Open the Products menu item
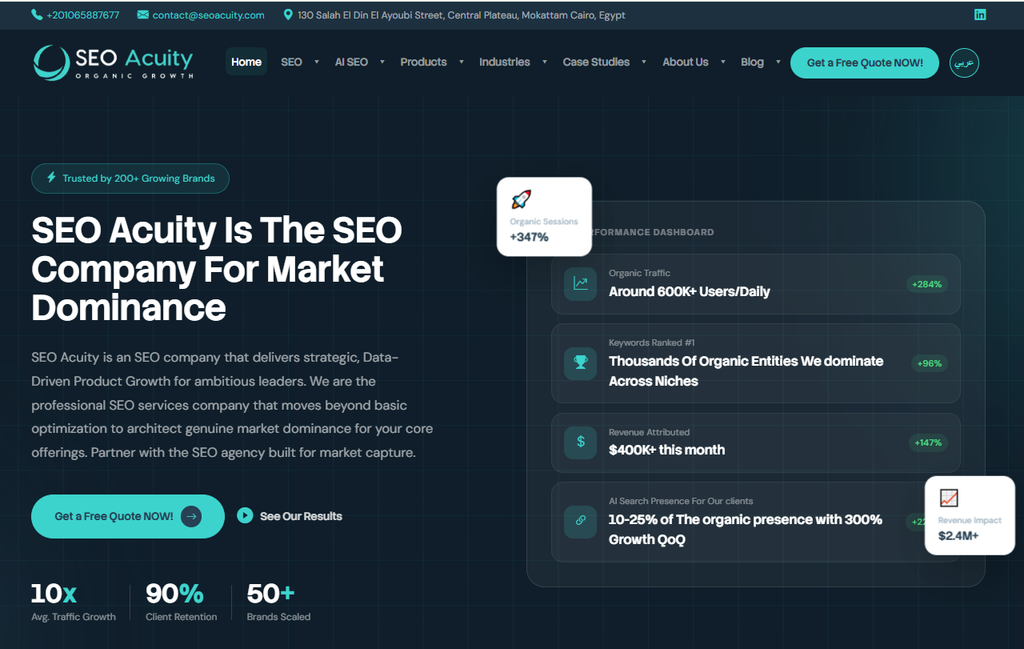 point(423,62)
